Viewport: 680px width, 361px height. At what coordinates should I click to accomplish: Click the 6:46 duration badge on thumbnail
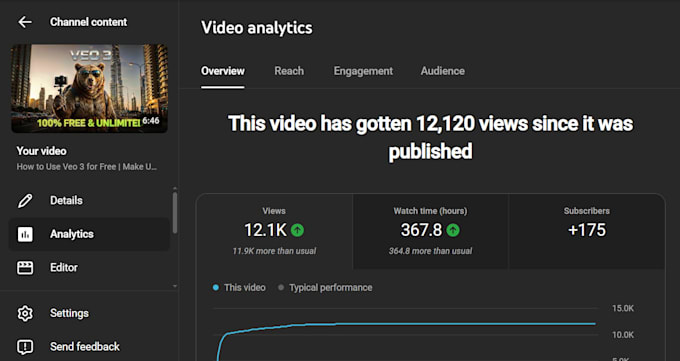point(151,121)
